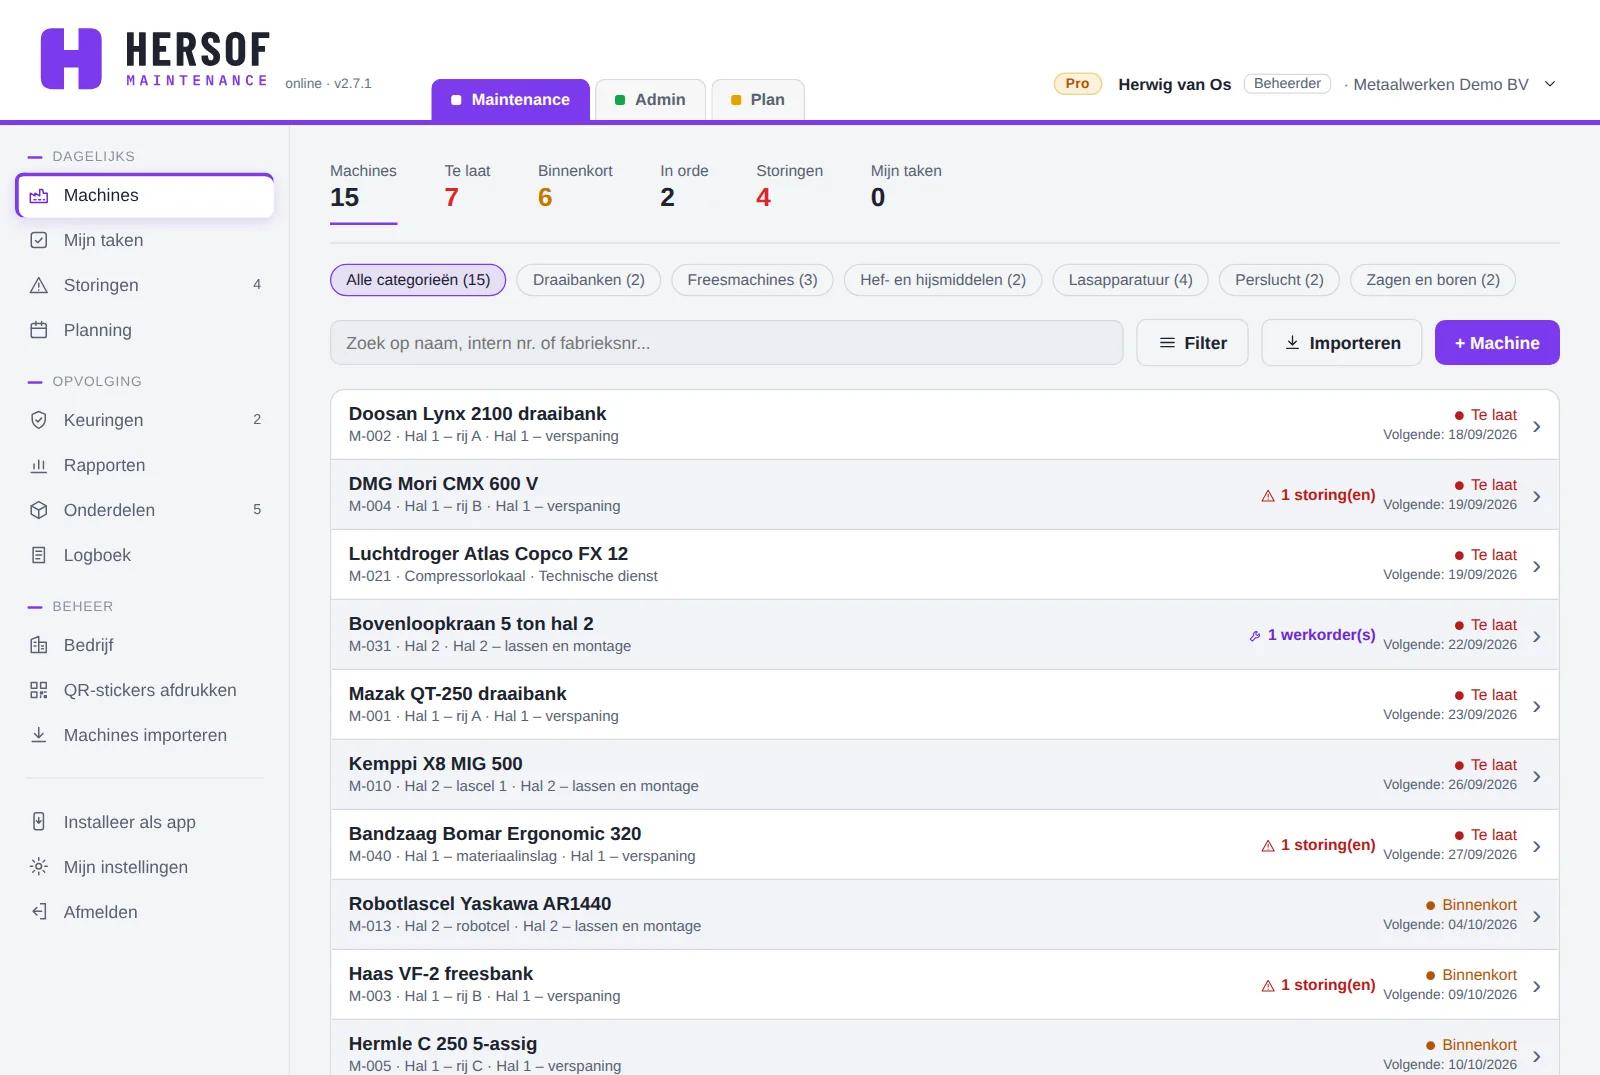Open Logboek via its document icon
Viewport: 1600px width, 1075px height.
coord(39,555)
